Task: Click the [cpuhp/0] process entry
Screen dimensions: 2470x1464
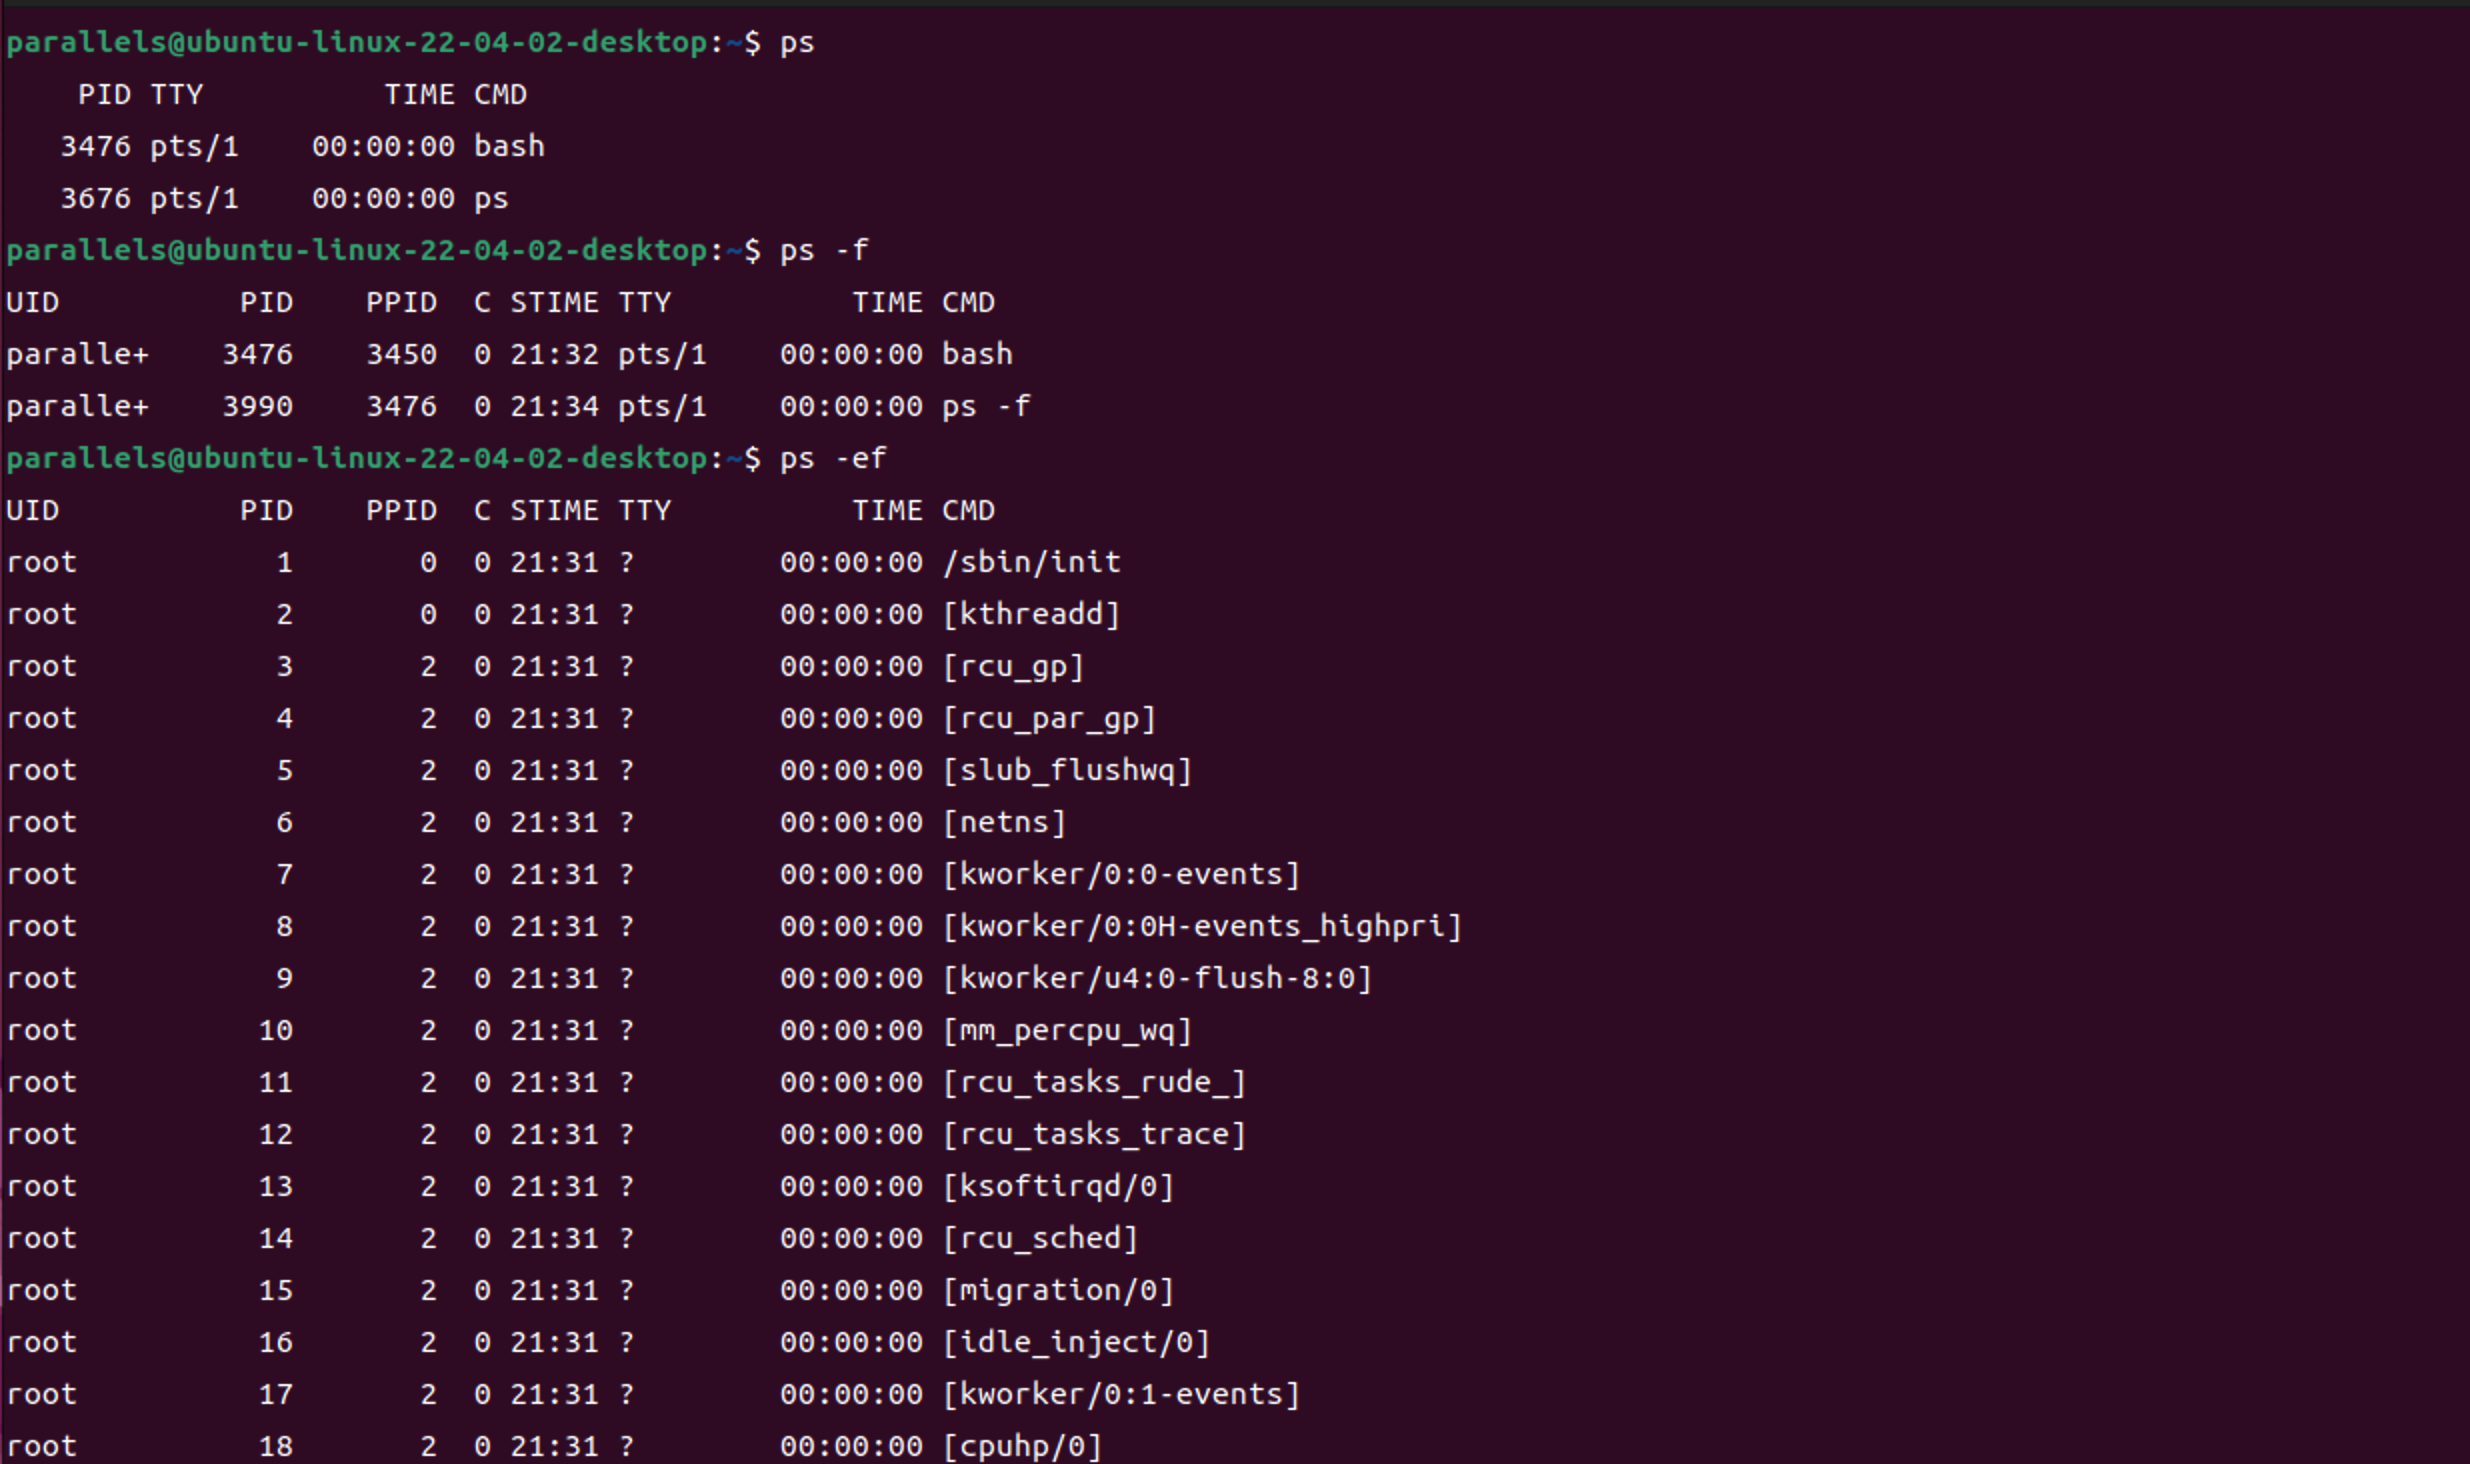Action: 1022,1446
